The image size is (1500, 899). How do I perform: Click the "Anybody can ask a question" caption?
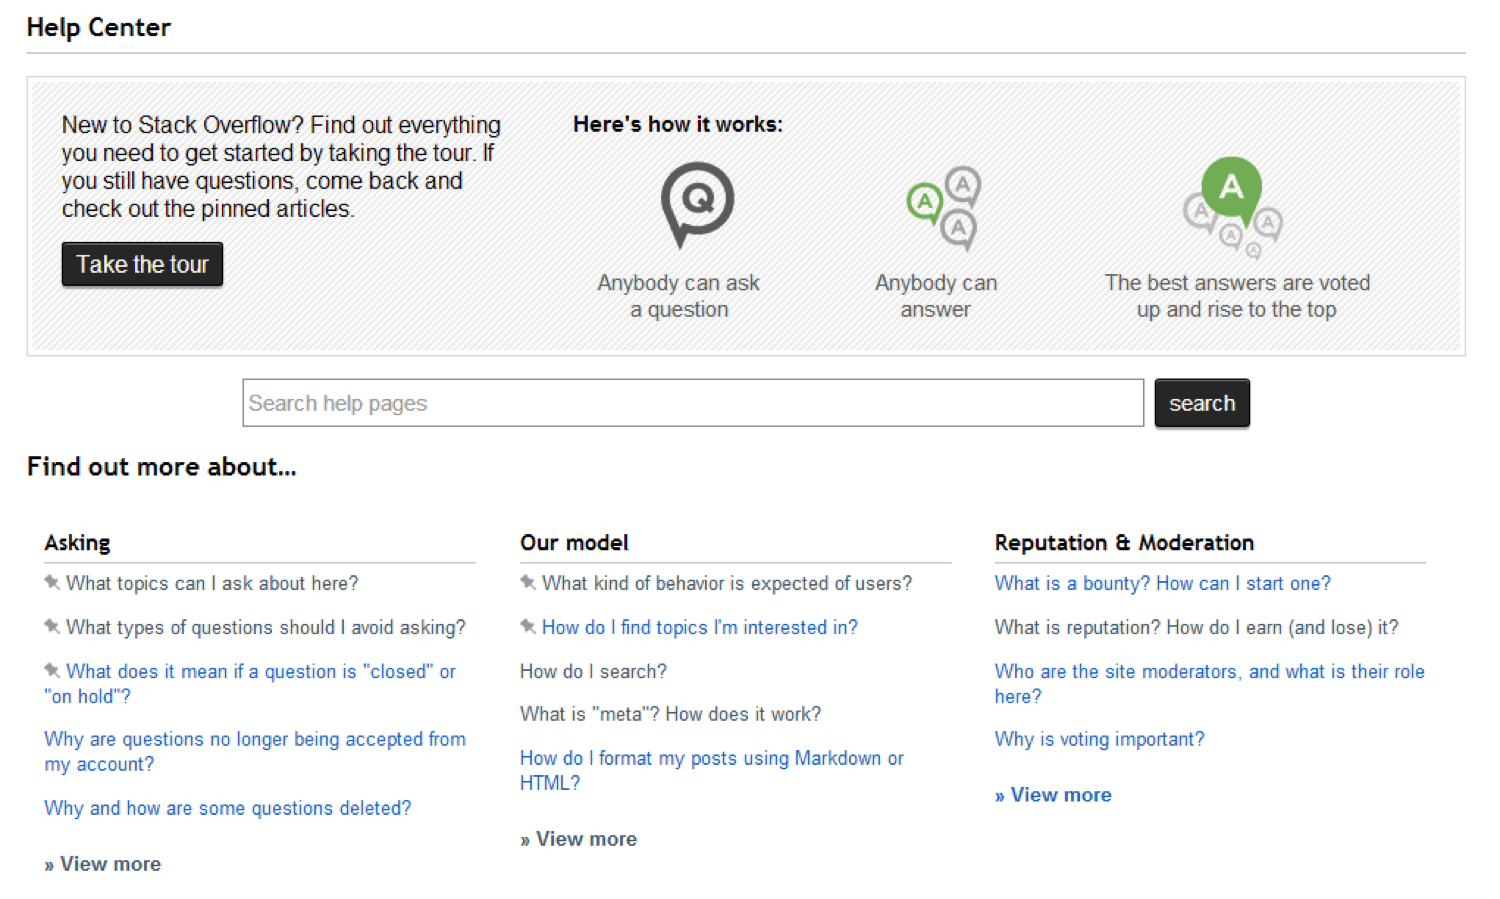679,296
